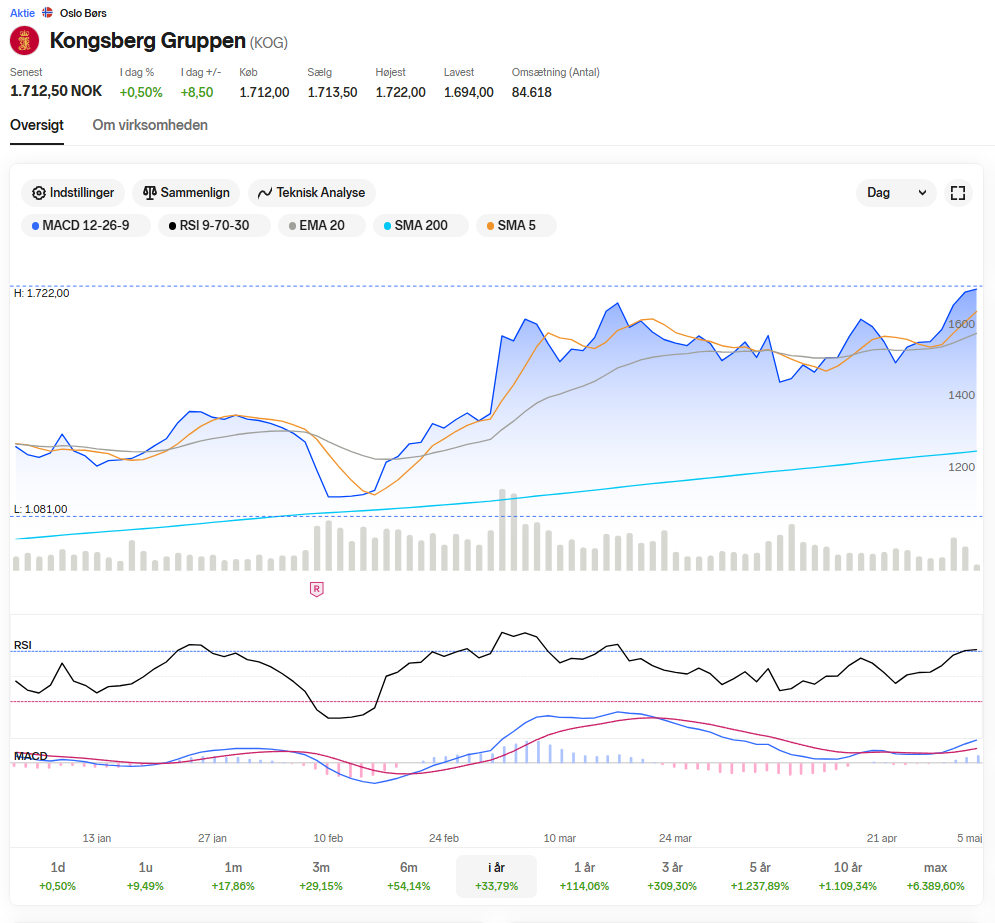Click the Kongsberg Gruppen company logo
This screenshot has height=923, width=995.
point(25,41)
